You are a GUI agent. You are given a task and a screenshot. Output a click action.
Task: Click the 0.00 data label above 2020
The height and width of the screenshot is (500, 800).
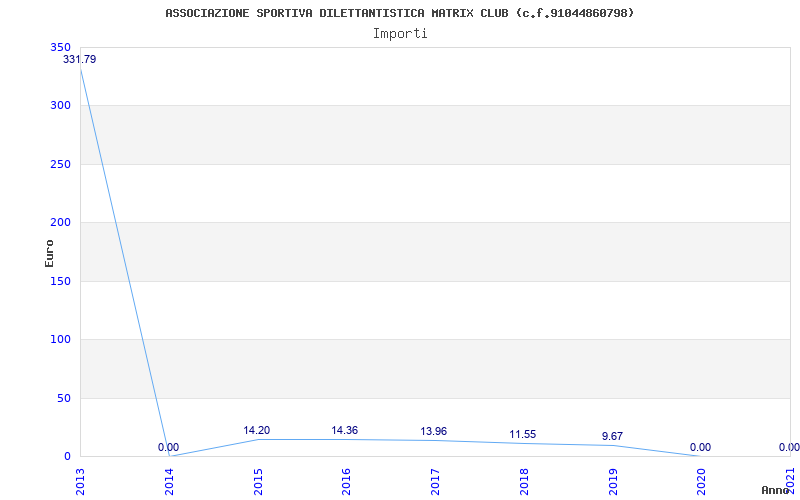point(701,447)
